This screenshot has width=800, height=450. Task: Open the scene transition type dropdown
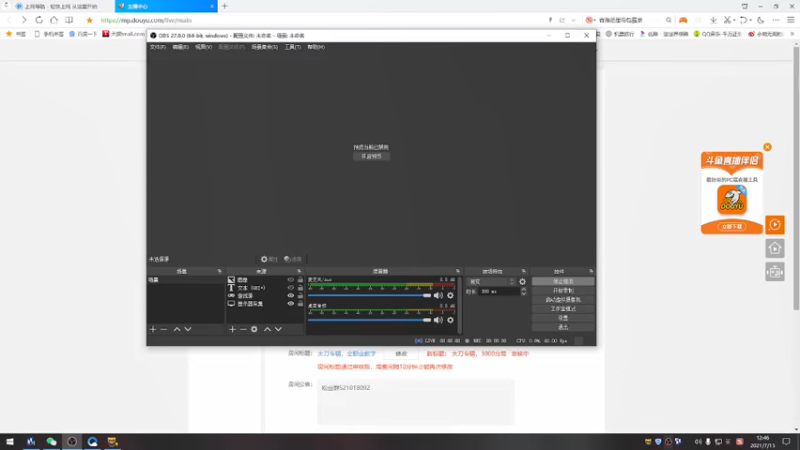(491, 282)
